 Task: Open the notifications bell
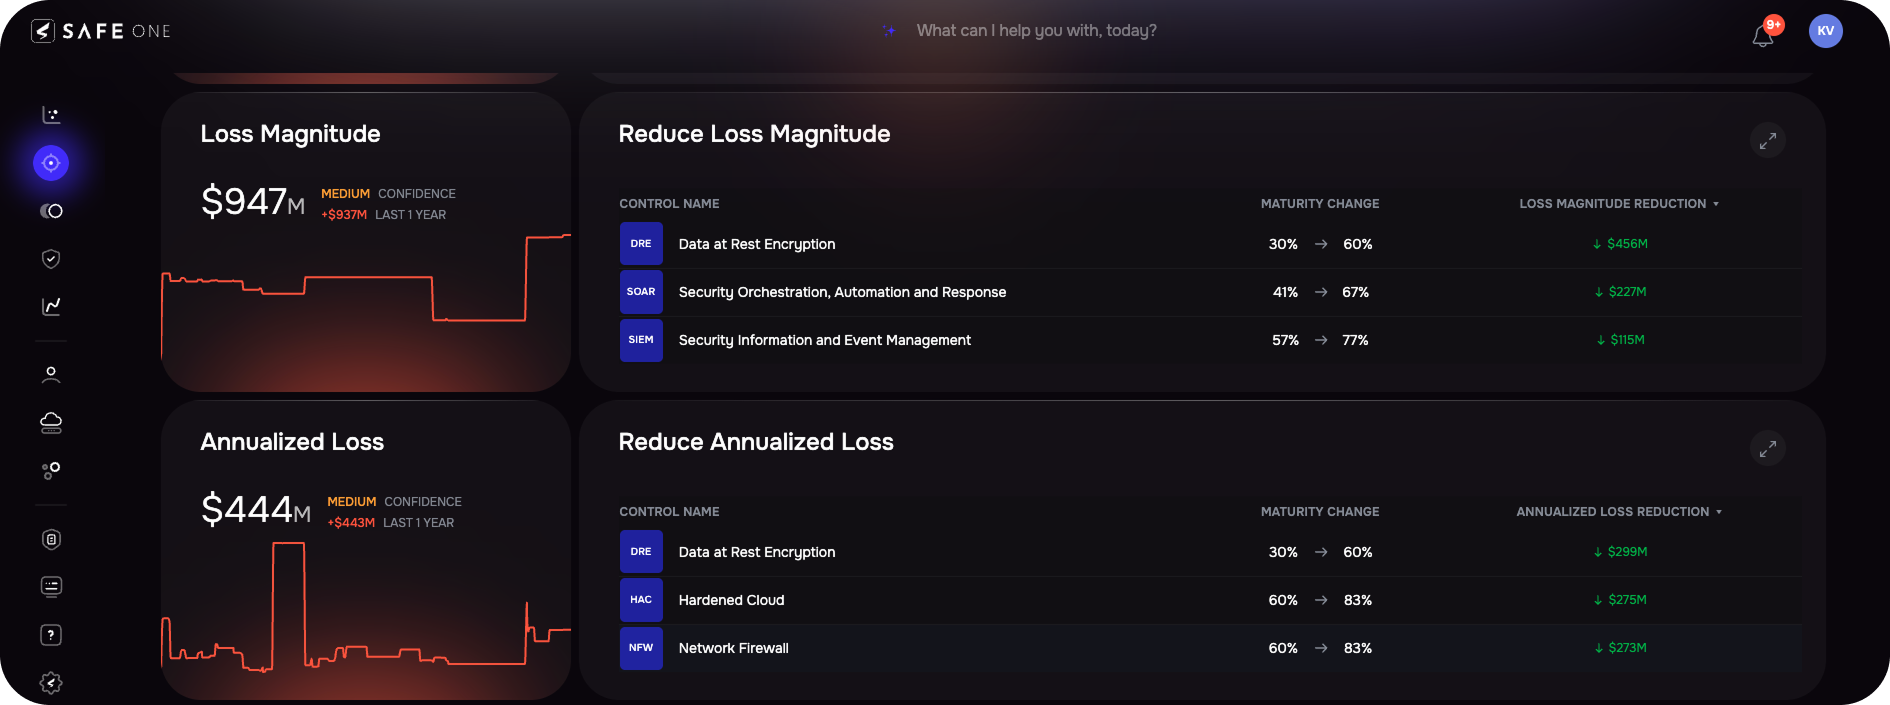(x=1763, y=36)
